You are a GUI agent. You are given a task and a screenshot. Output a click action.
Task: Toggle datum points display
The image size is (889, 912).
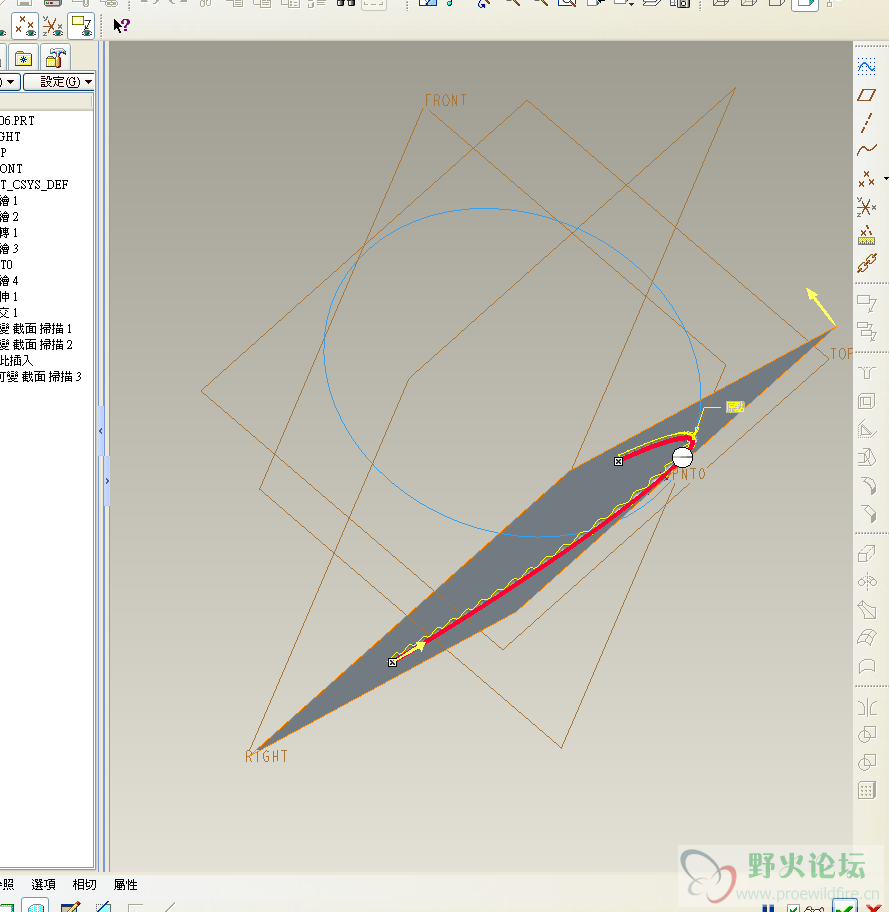pyautogui.click(x=25, y=26)
